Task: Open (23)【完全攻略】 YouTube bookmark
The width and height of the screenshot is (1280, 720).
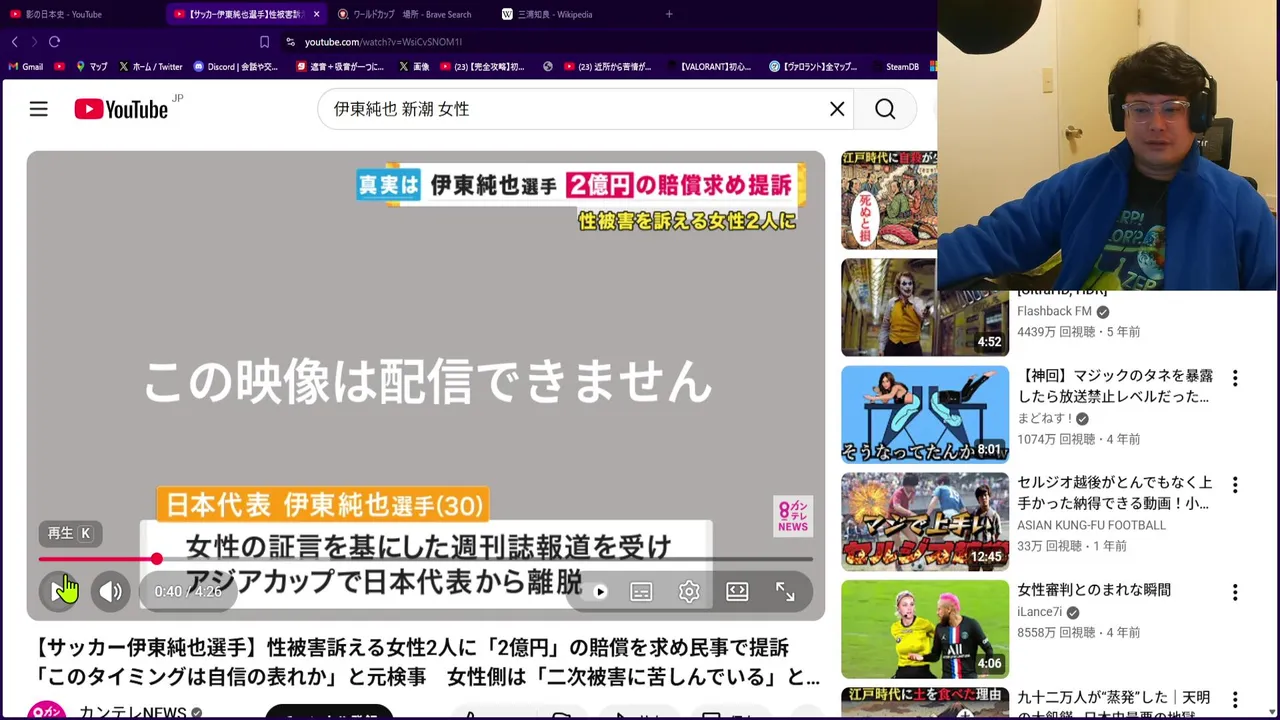Action: coord(482,67)
